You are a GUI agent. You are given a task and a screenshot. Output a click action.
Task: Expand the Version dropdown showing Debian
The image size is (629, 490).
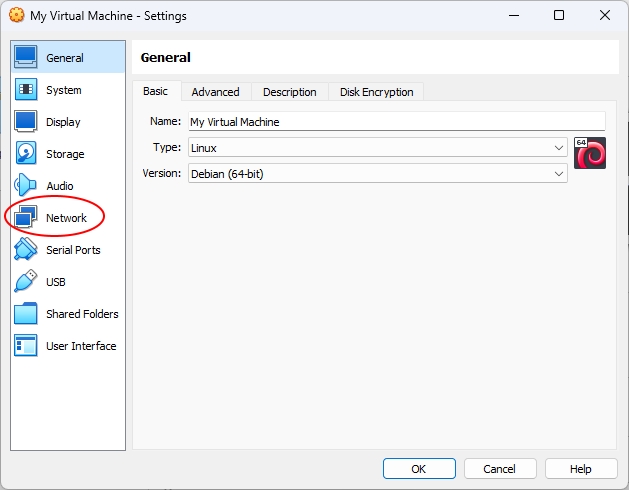click(x=377, y=174)
